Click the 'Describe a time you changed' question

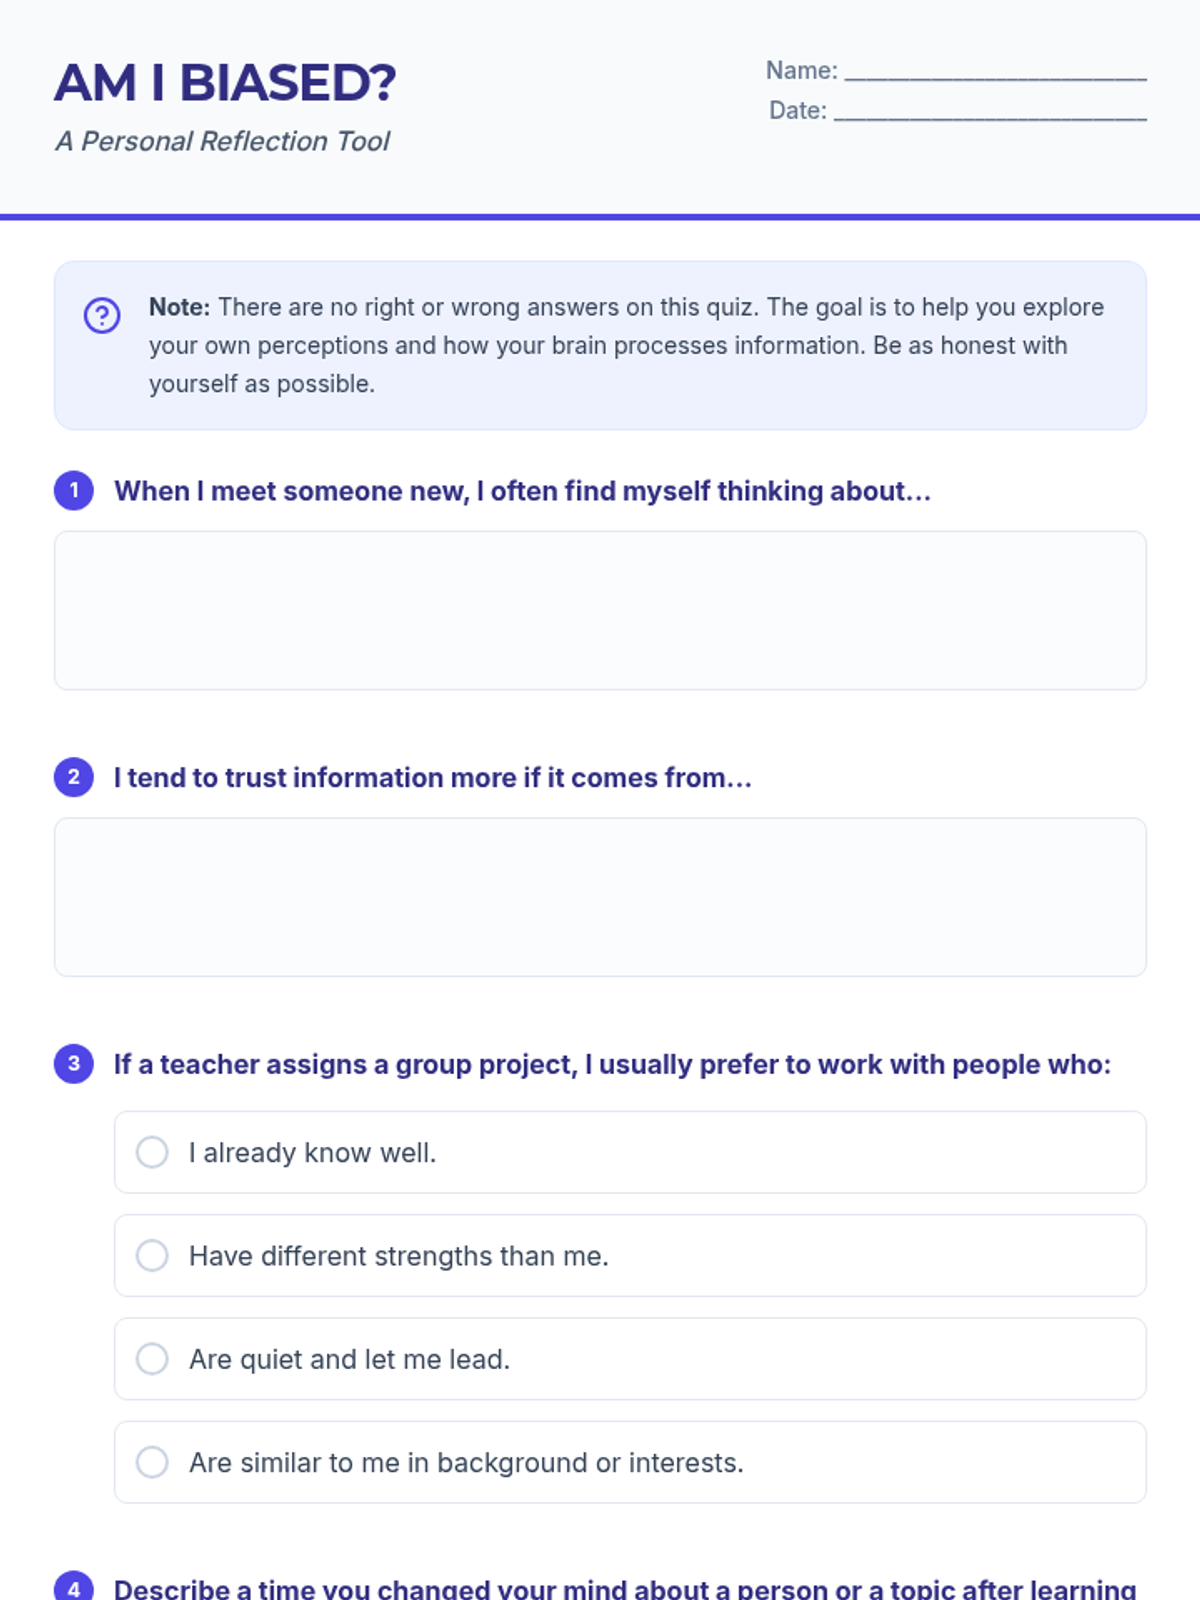pyautogui.click(x=625, y=1588)
